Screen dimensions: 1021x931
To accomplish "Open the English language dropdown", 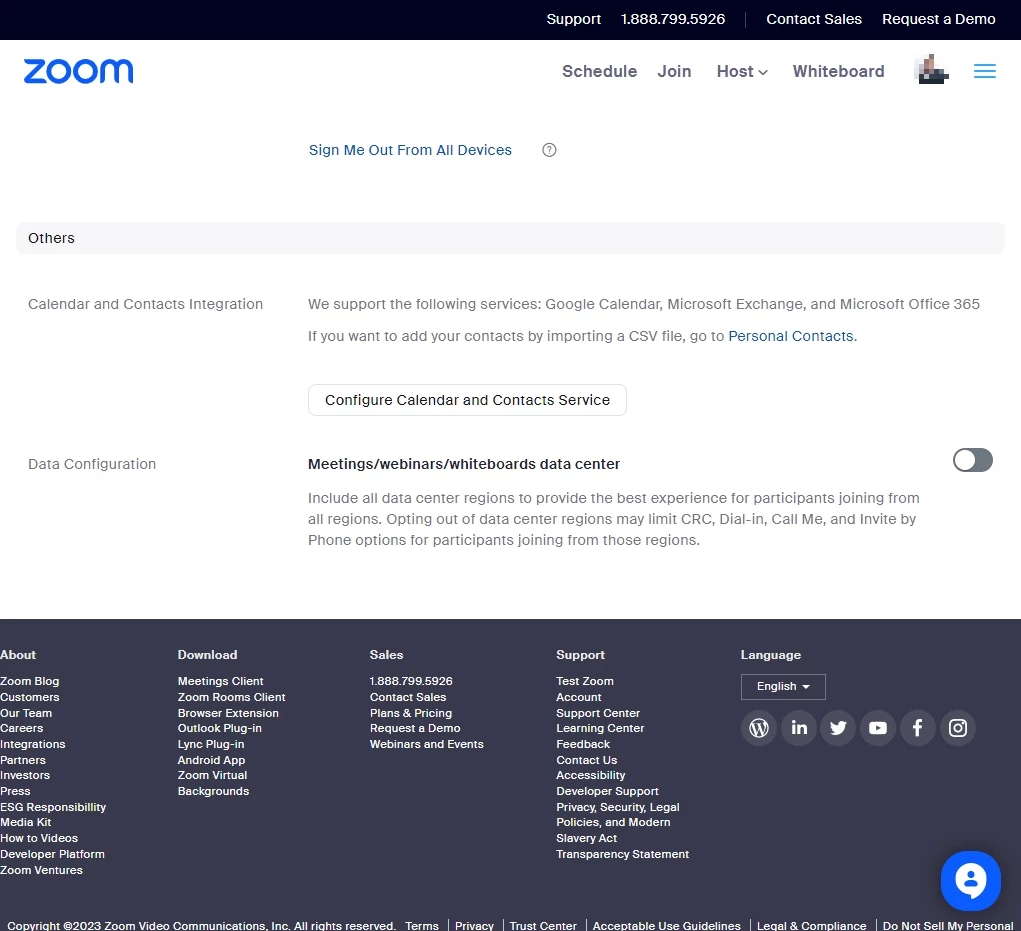I will (x=783, y=687).
